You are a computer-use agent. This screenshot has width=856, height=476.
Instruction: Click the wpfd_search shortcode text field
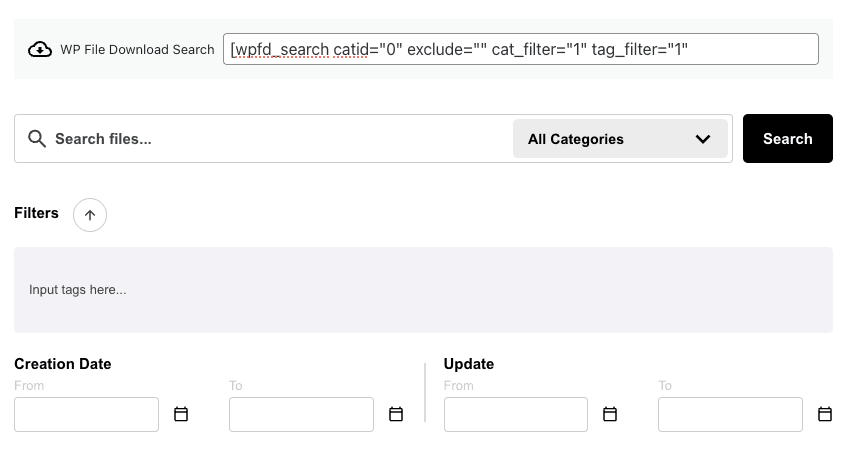520,49
